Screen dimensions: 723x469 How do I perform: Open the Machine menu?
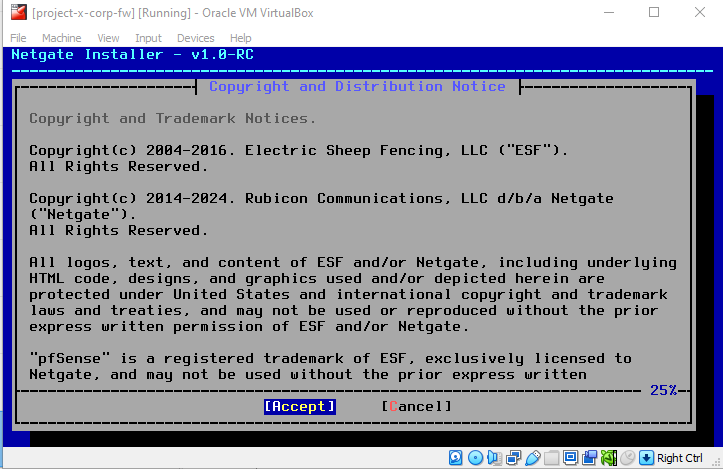click(x=61, y=38)
